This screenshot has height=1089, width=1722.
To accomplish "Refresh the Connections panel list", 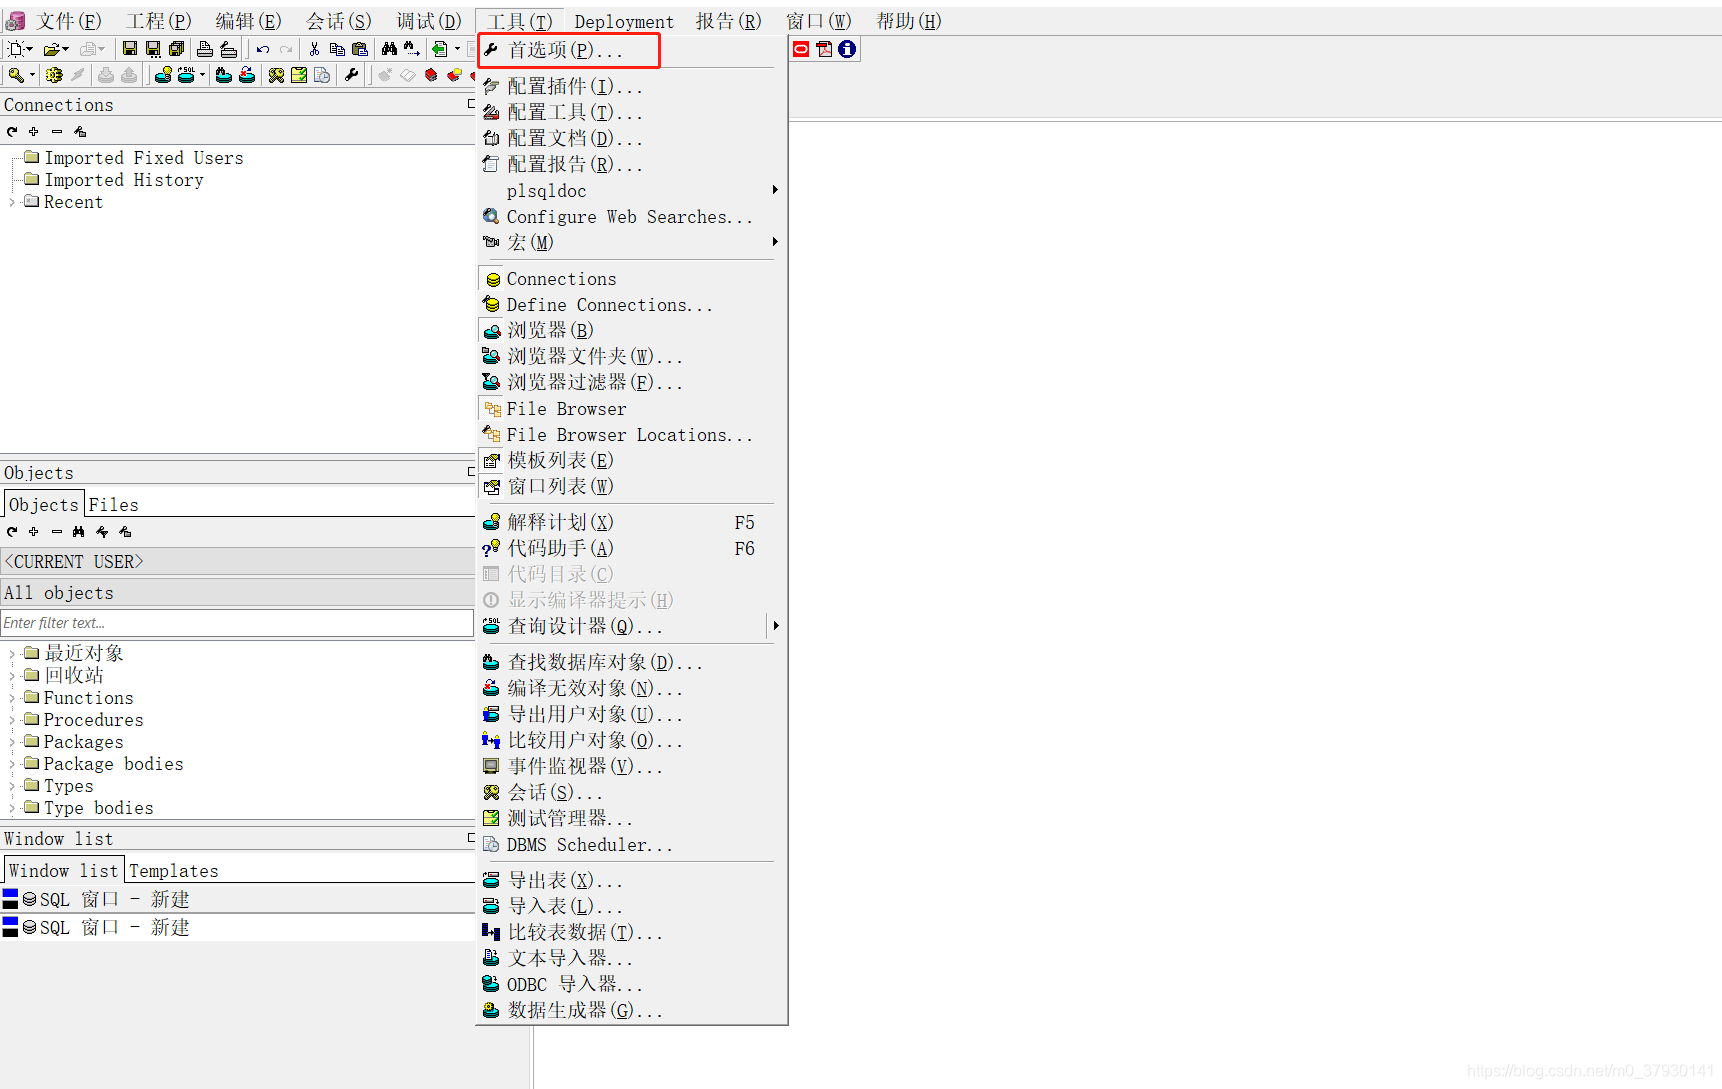I will tap(12, 131).
